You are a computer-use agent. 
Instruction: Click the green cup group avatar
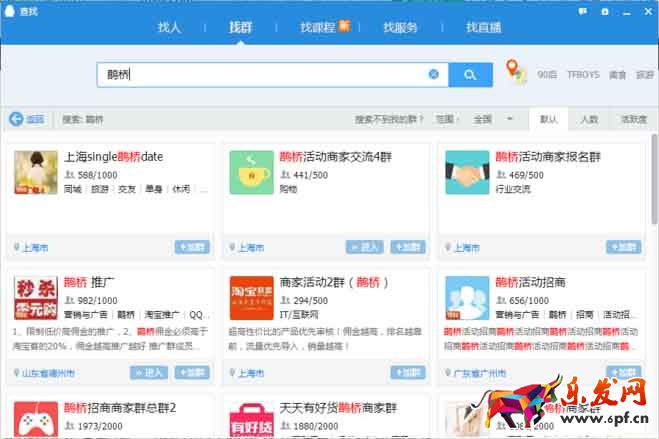pyautogui.click(x=251, y=172)
